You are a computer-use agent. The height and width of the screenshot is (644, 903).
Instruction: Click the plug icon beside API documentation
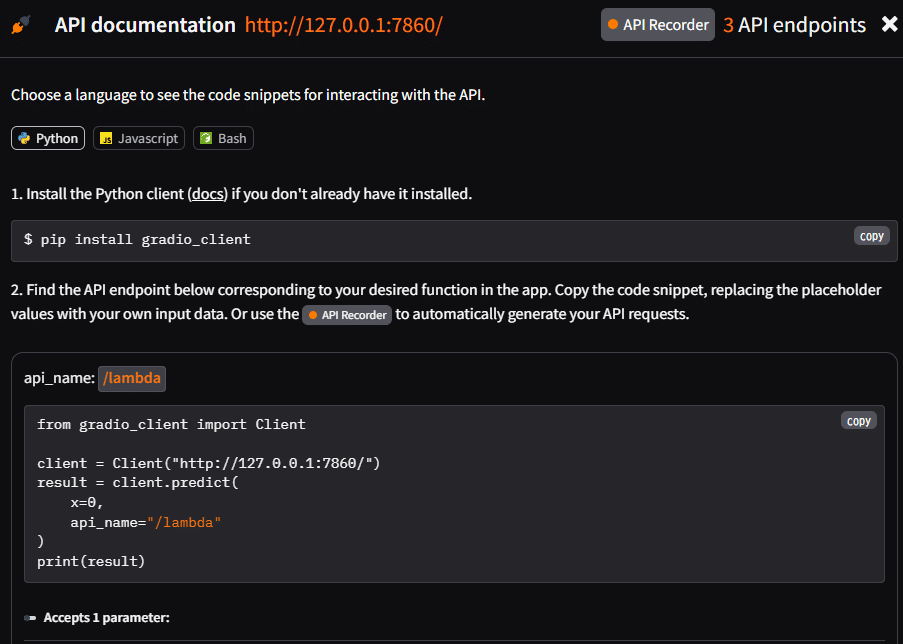pos(21,25)
